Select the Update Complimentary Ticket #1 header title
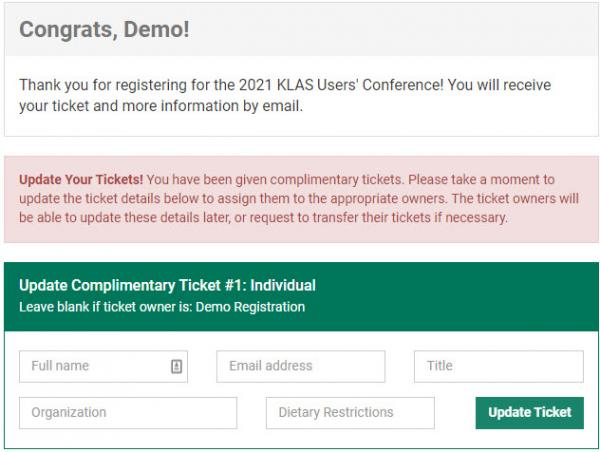This screenshot has width=600, height=452. tap(167, 286)
